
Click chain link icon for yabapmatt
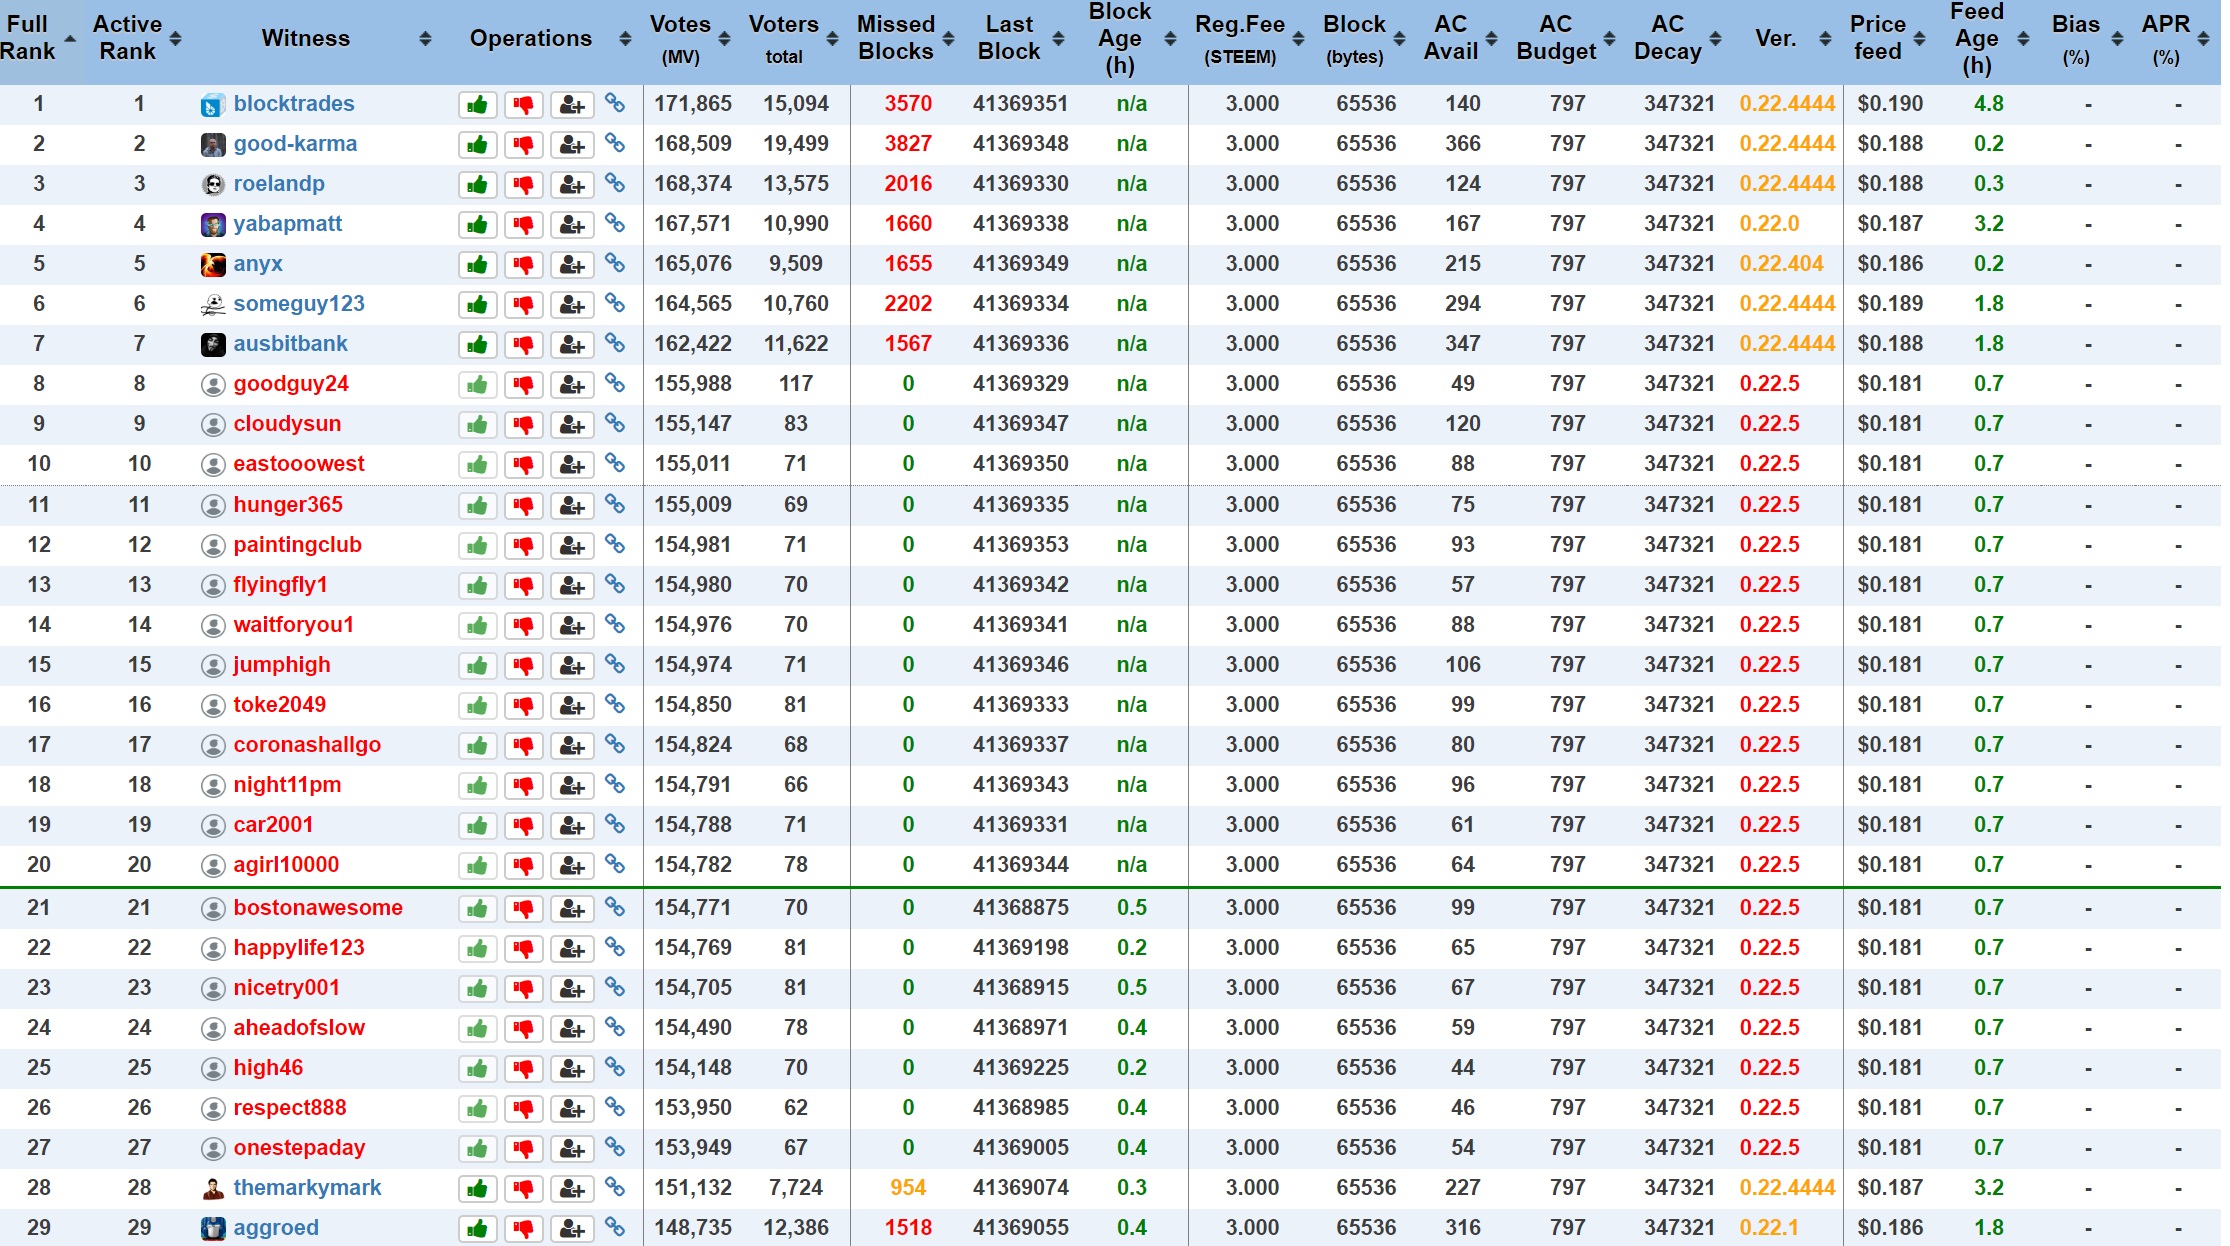(x=615, y=223)
